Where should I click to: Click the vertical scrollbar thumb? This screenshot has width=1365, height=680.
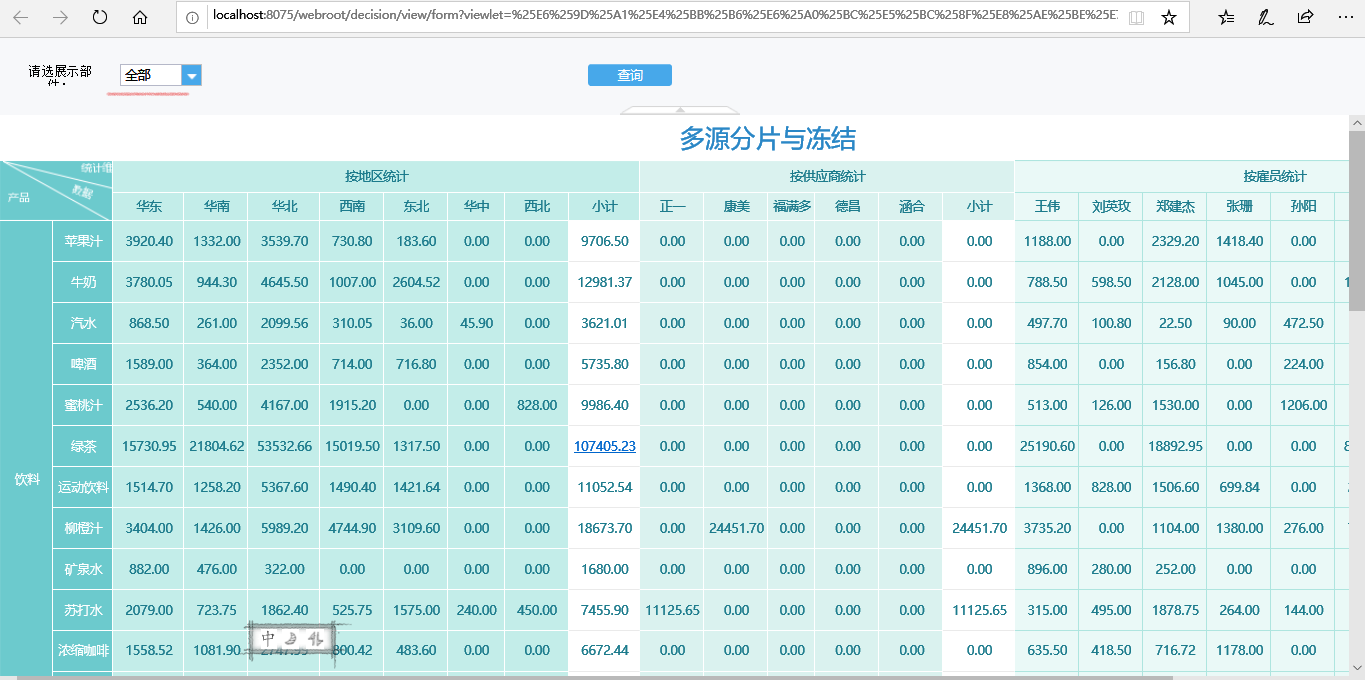[x=1357, y=222]
